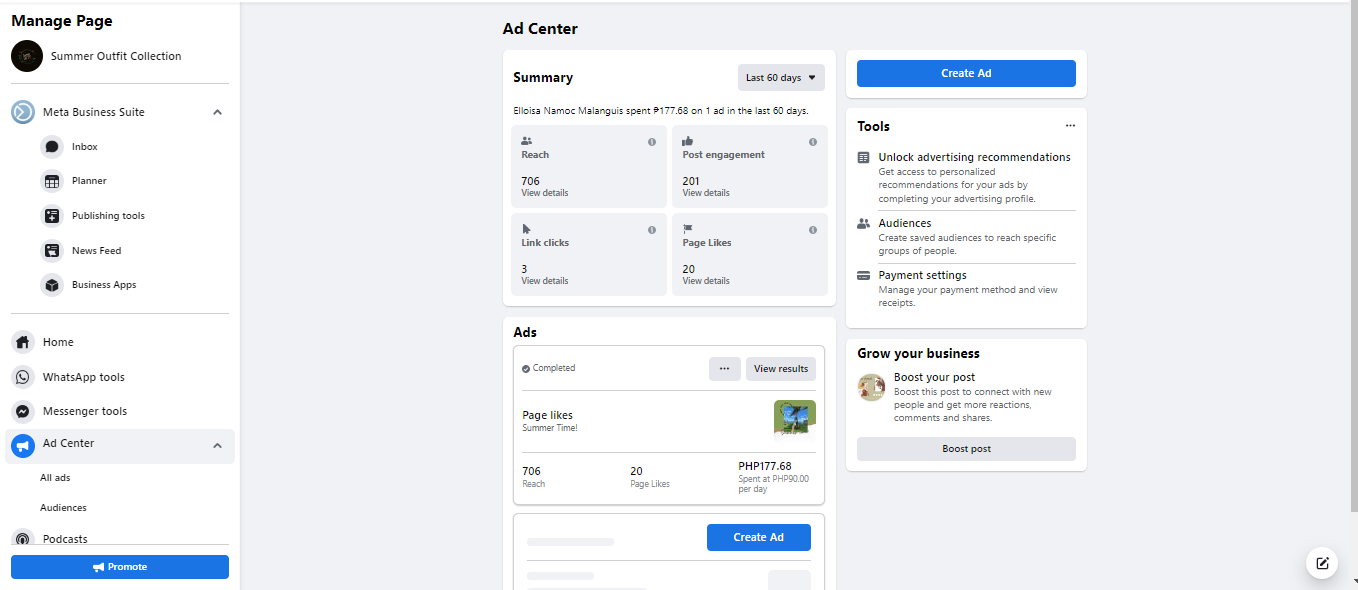1358x590 pixels.
Task: Open the Business Apps cube icon
Action: click(x=52, y=285)
